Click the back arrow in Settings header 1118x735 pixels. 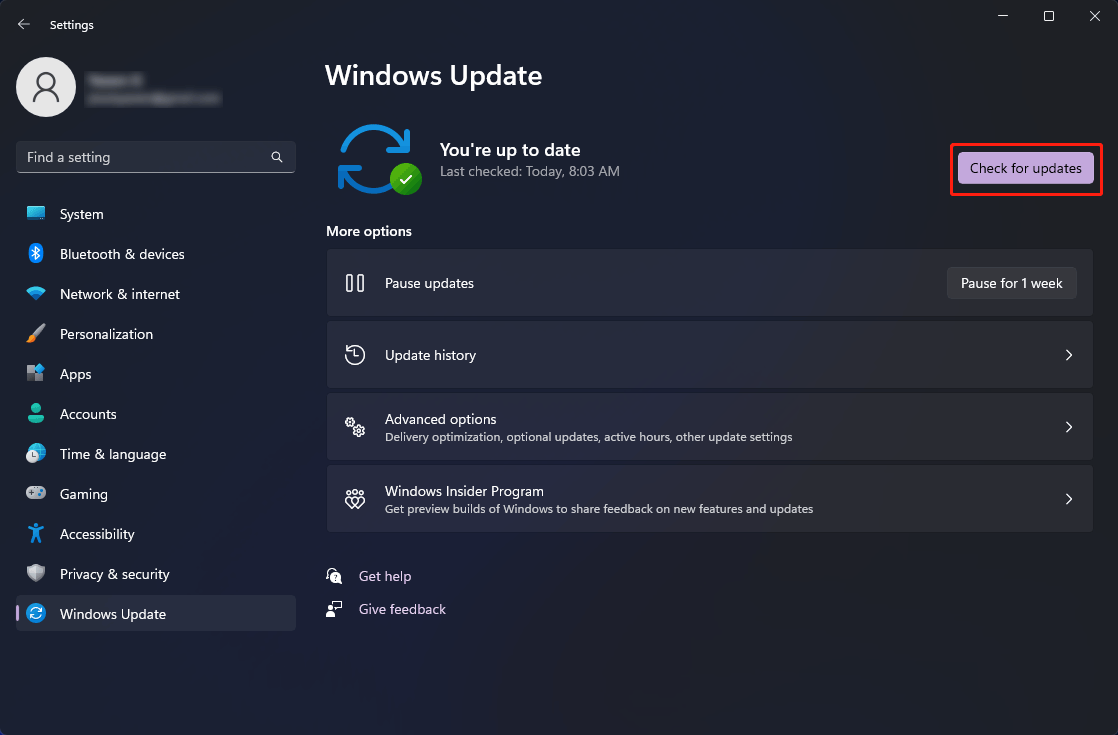coord(24,24)
